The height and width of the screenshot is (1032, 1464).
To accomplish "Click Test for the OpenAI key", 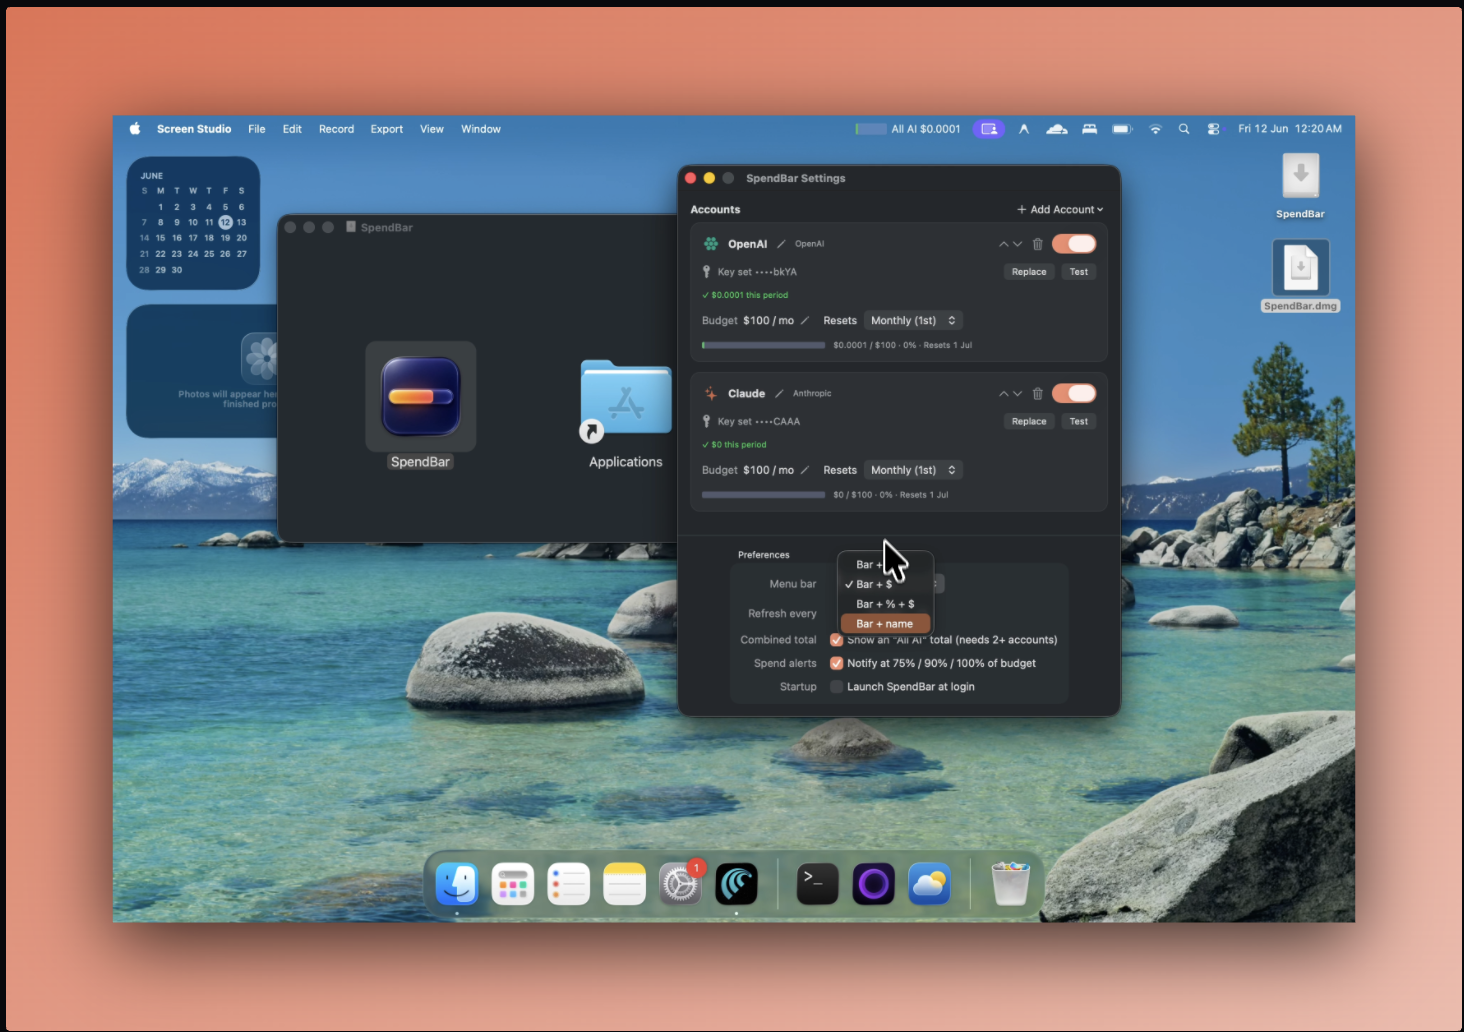I will [x=1079, y=272].
